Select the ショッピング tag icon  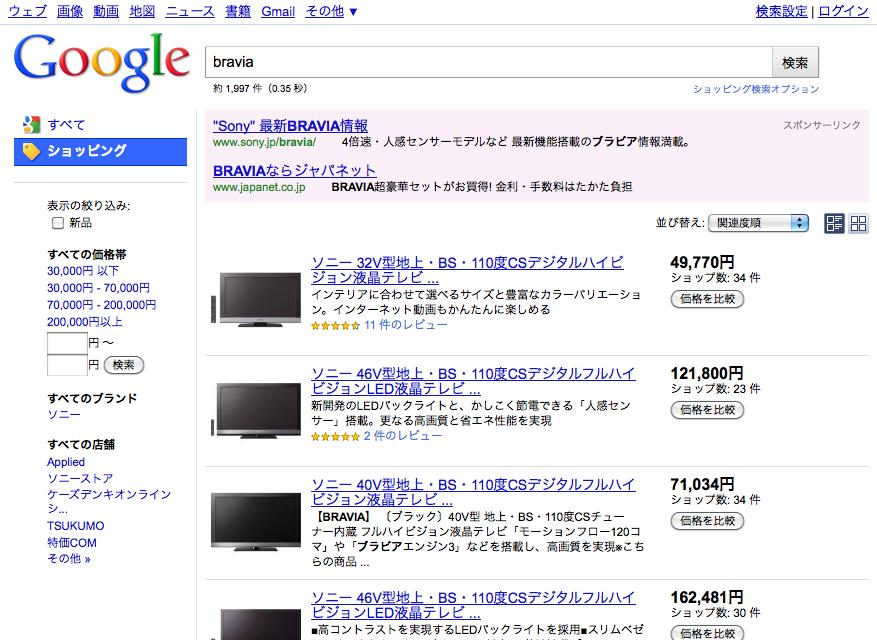pos(31,151)
